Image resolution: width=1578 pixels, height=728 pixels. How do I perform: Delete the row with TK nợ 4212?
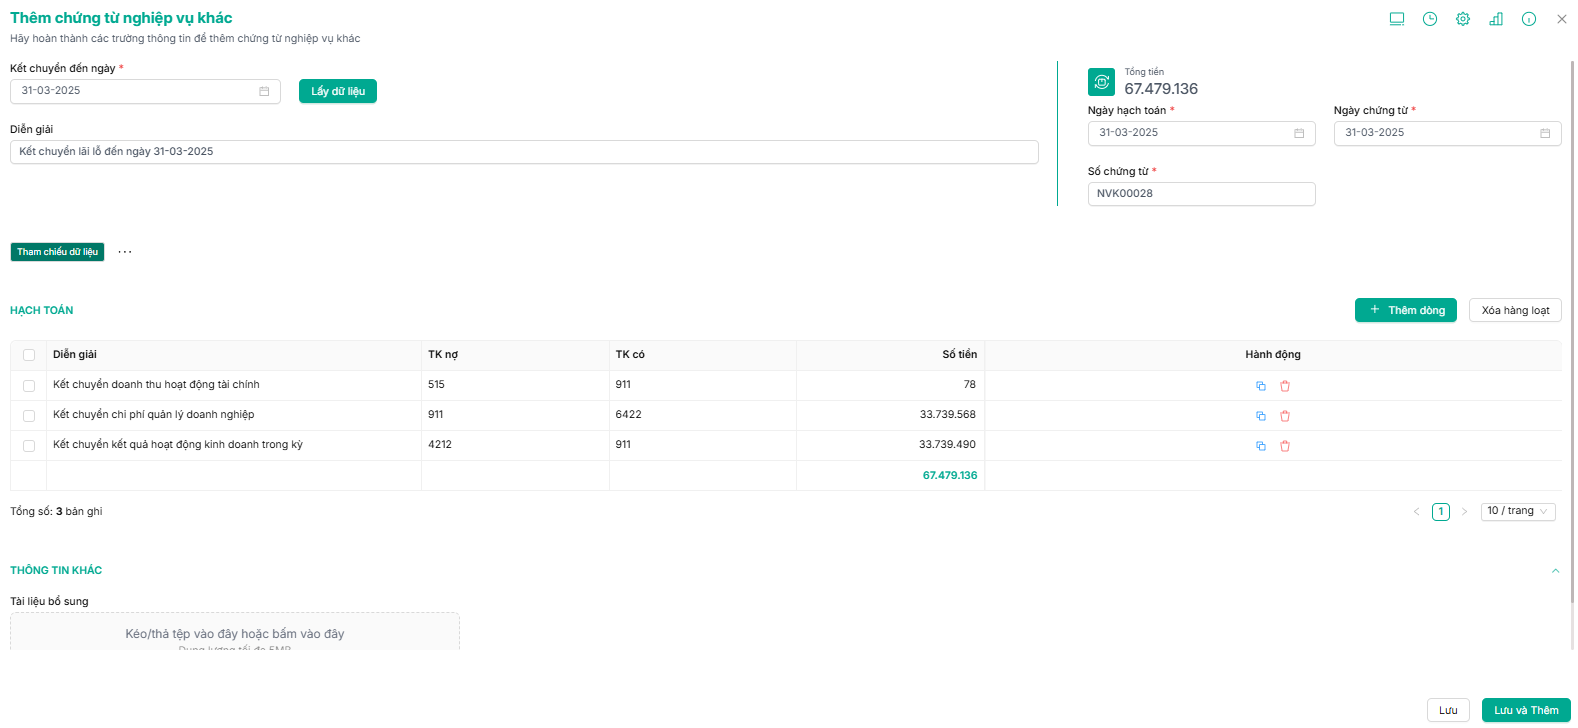(1285, 446)
